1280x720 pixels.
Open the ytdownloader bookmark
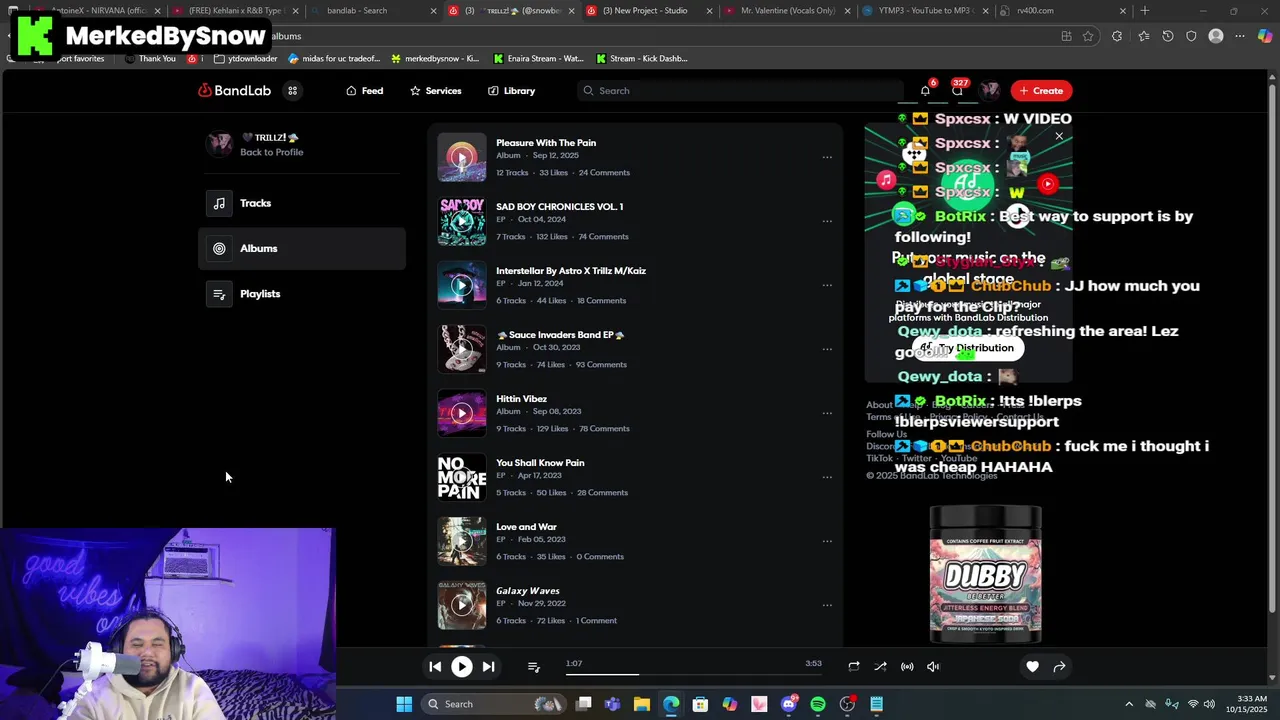[245, 59]
